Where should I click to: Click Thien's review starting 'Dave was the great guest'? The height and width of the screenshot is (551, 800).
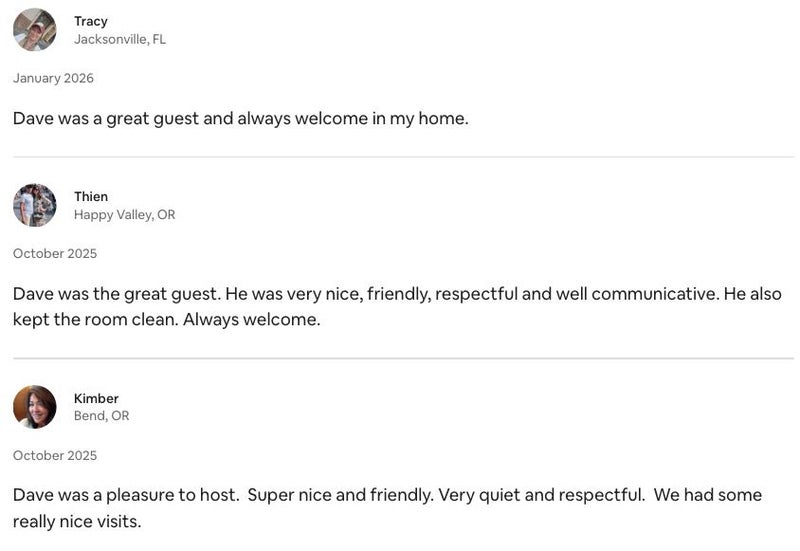coord(397,307)
